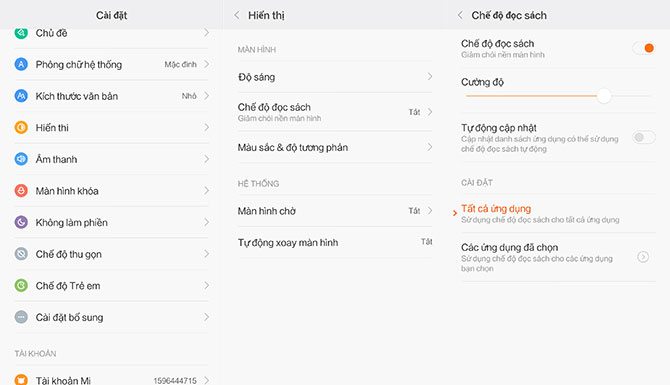Open Cài đặt bổ sung settings
670x385 pixels.
pyautogui.click(x=112, y=317)
